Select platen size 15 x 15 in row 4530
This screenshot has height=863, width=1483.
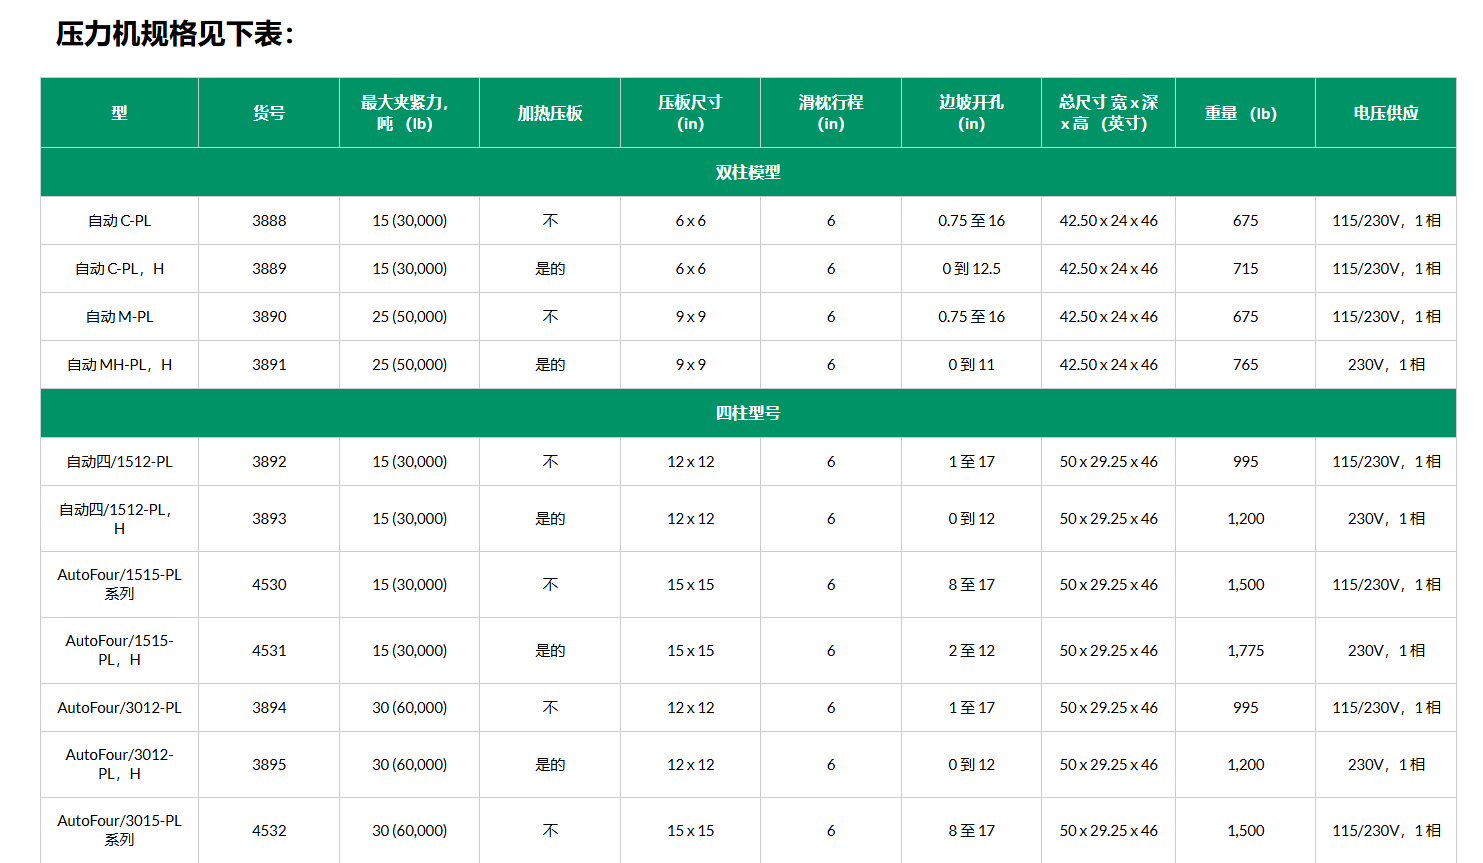[690, 585]
